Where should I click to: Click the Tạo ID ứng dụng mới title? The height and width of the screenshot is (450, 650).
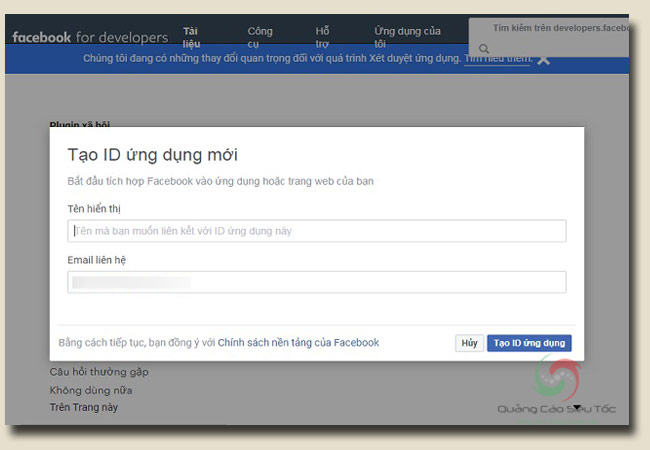point(153,155)
